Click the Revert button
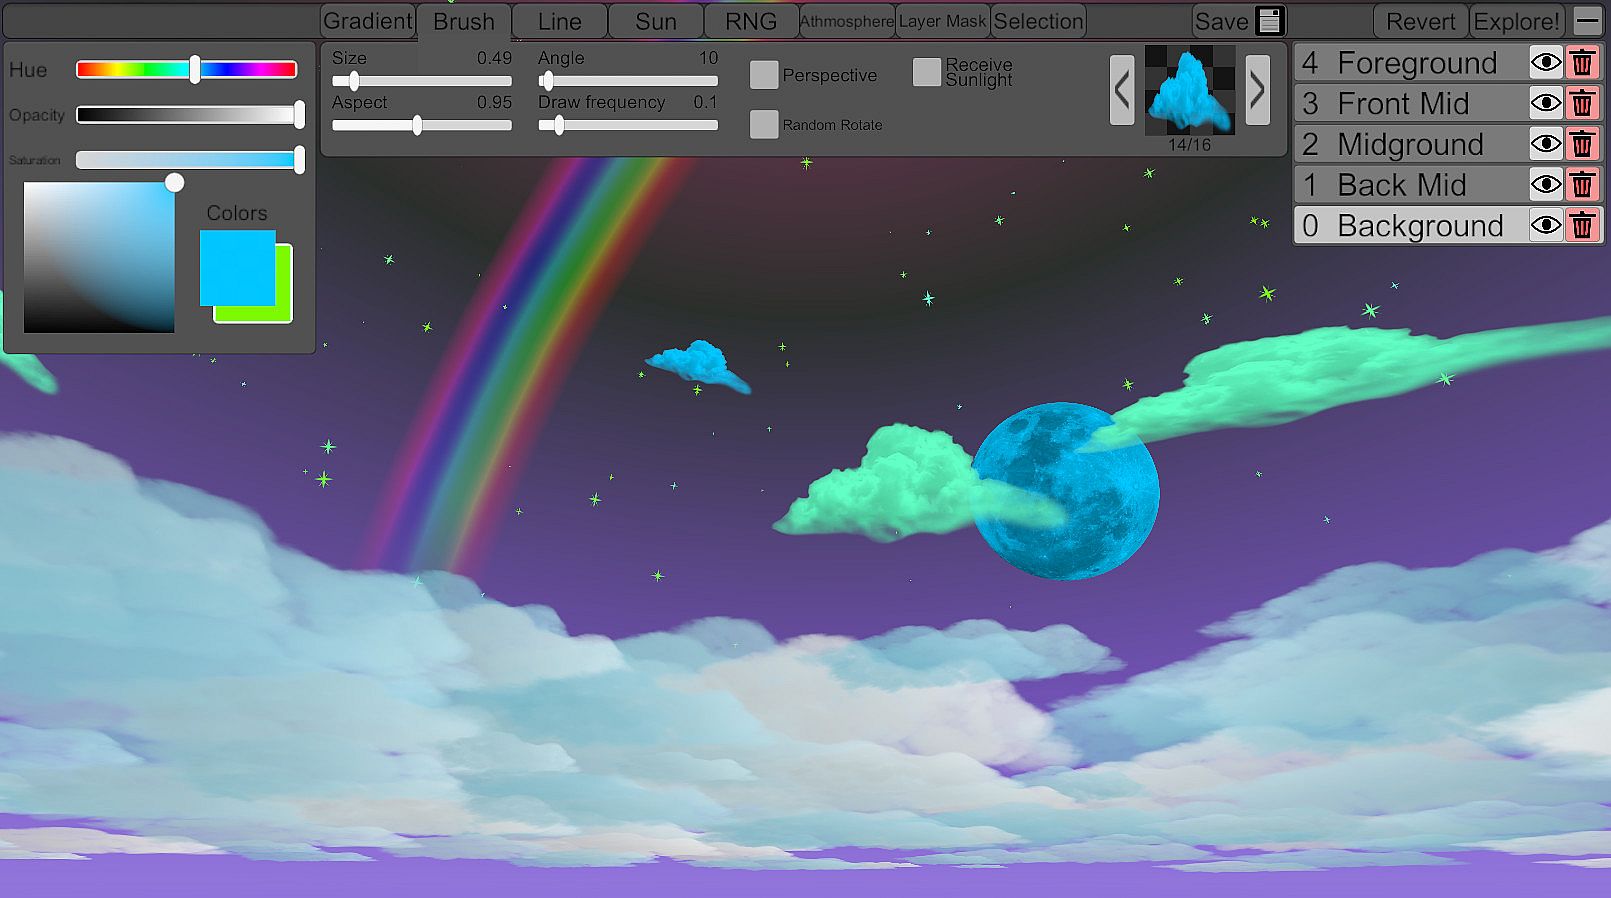The width and height of the screenshot is (1611, 898). (1420, 21)
